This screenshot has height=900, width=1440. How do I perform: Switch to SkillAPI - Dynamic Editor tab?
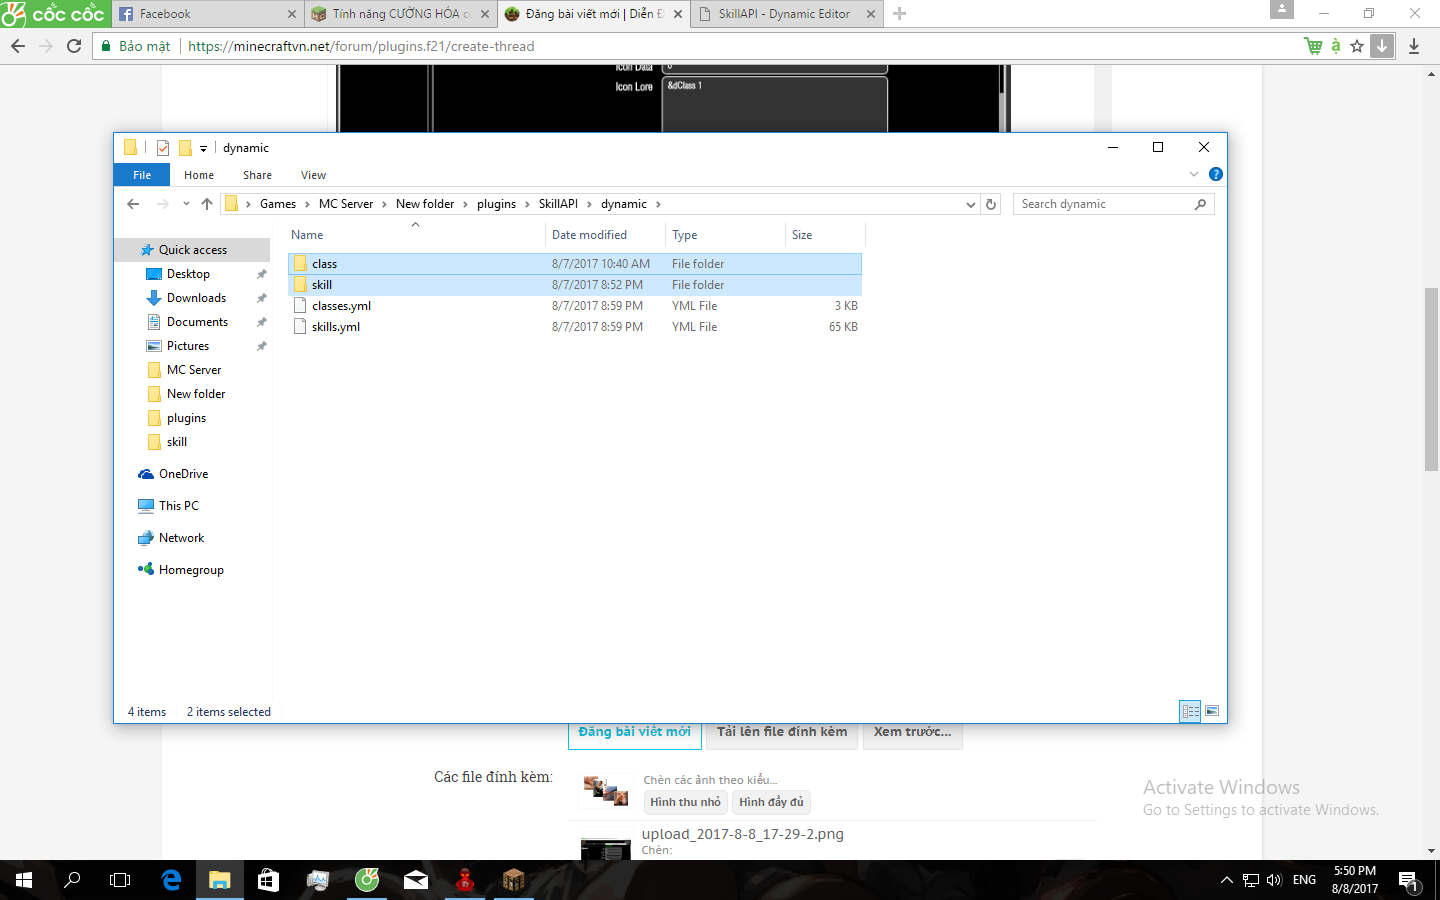786,14
